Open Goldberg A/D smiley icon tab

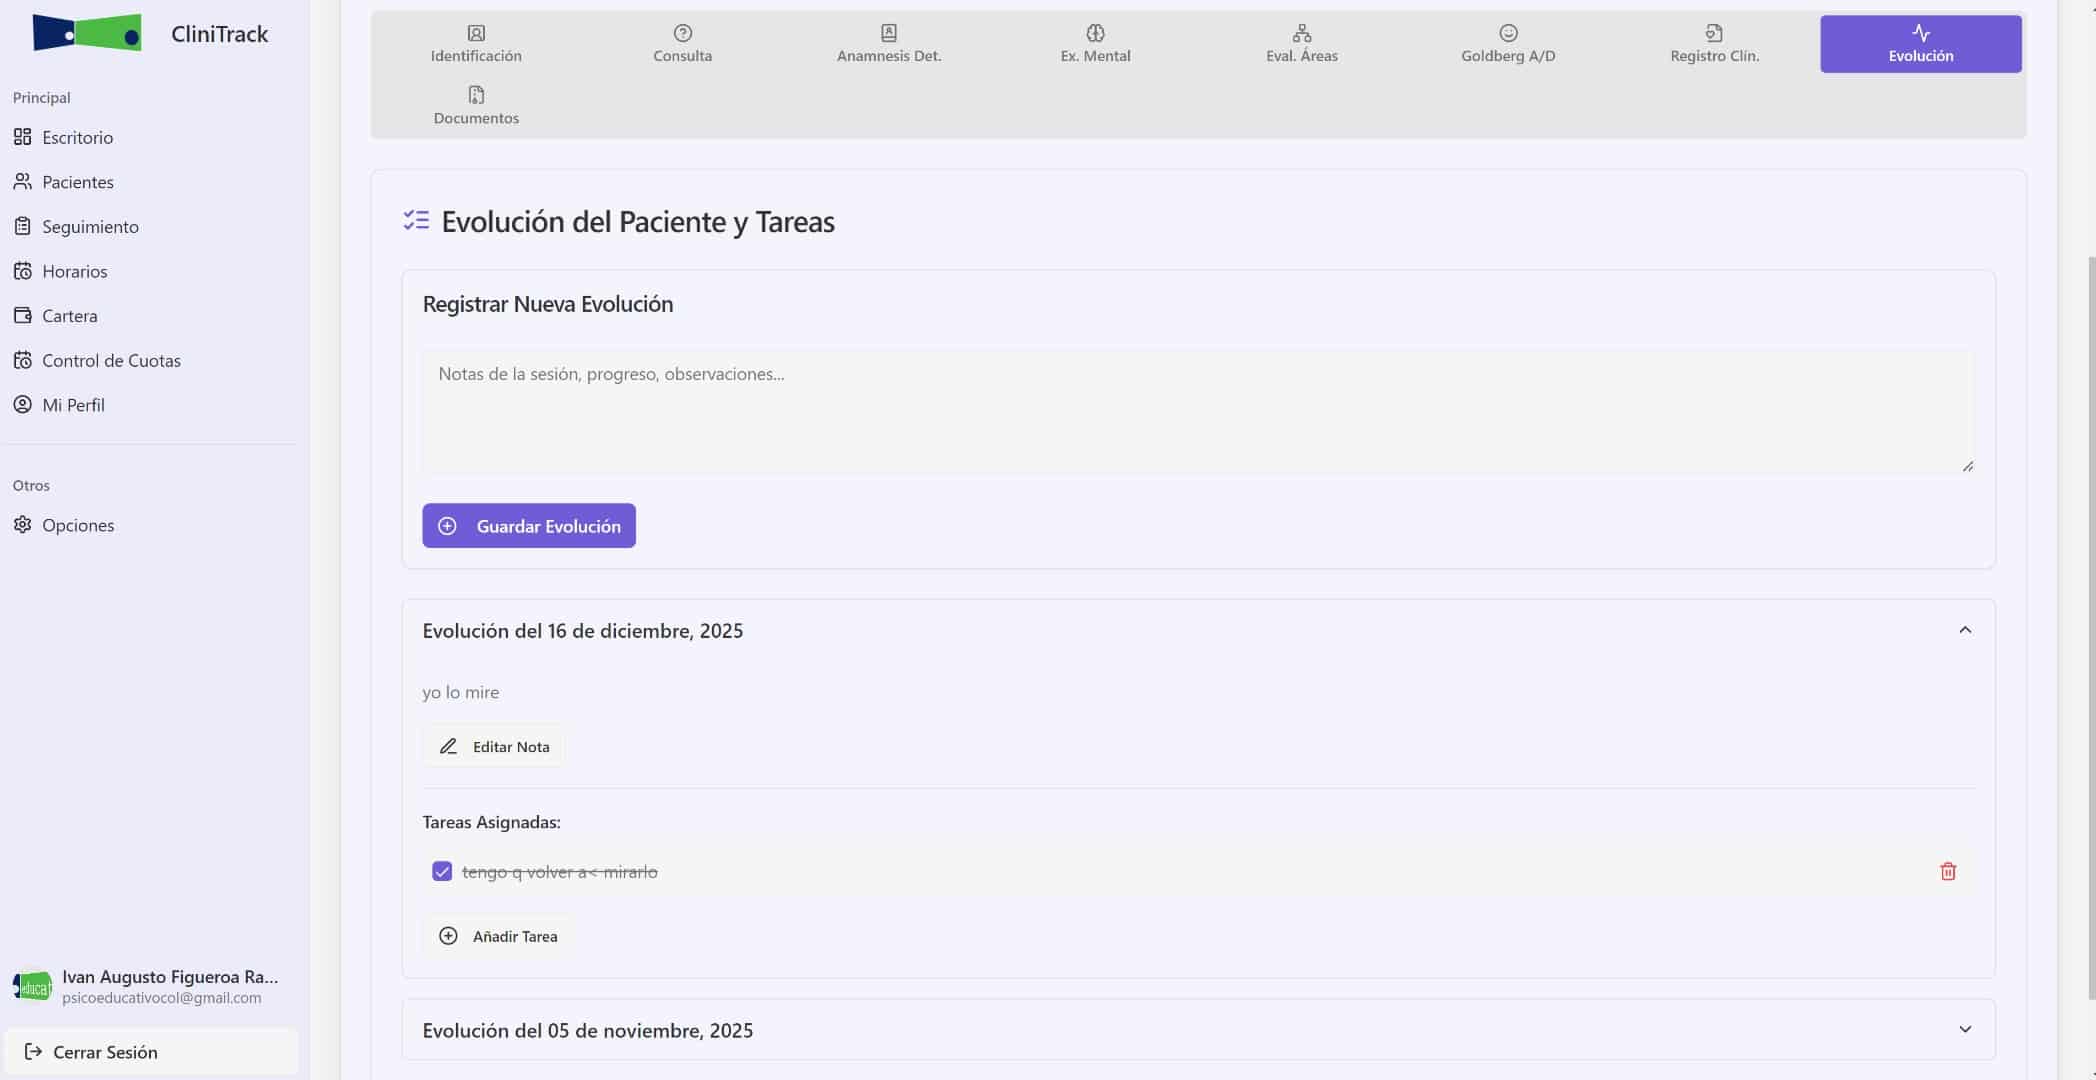[x=1507, y=33]
